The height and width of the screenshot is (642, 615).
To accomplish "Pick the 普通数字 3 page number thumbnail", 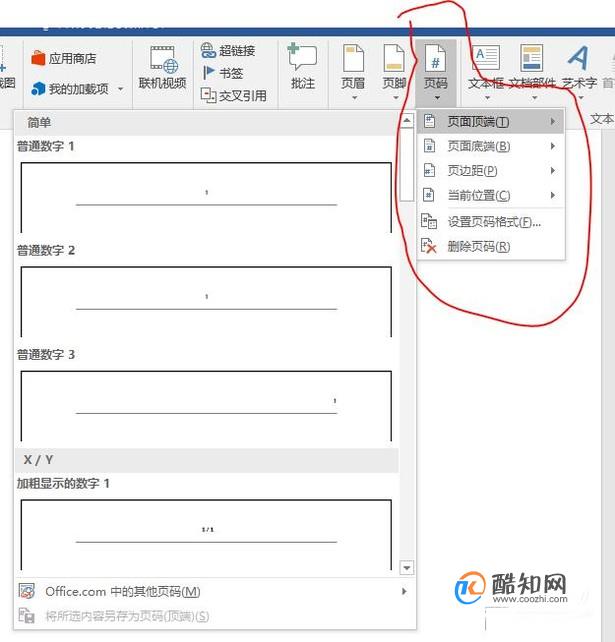I will (x=206, y=406).
